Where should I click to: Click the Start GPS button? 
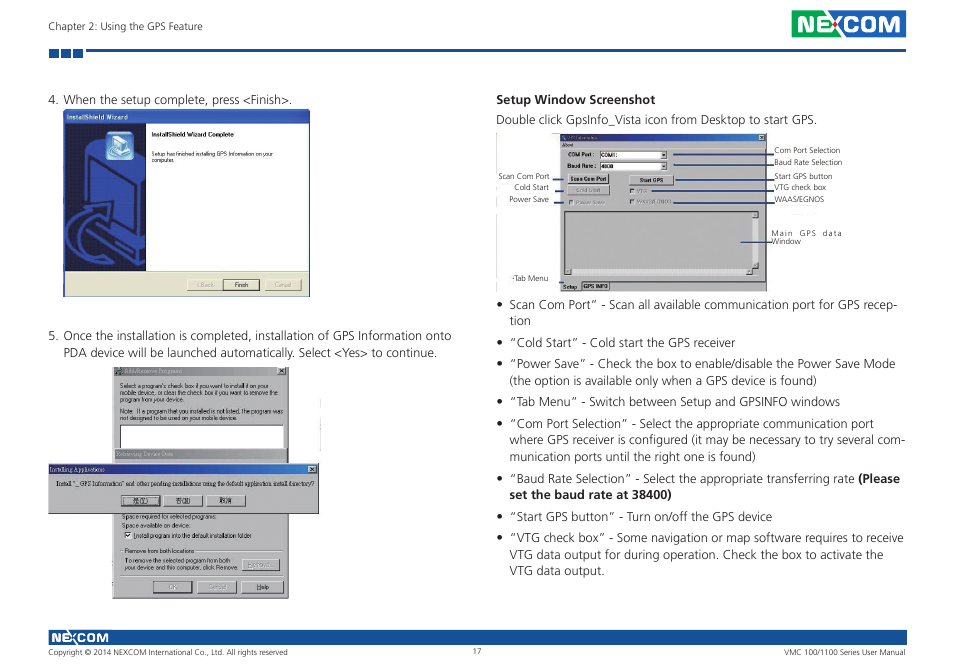click(651, 180)
